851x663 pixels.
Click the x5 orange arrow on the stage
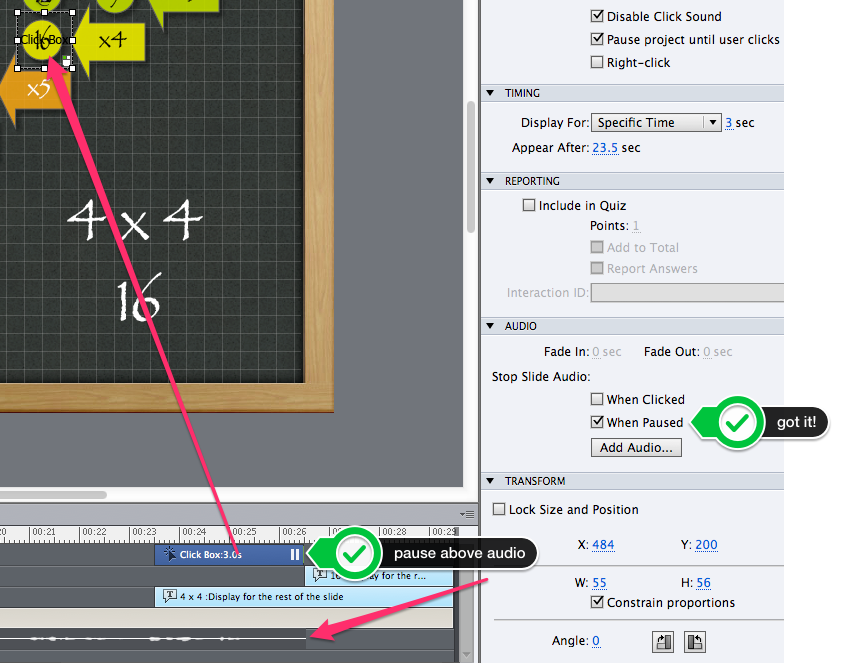(x=35, y=90)
